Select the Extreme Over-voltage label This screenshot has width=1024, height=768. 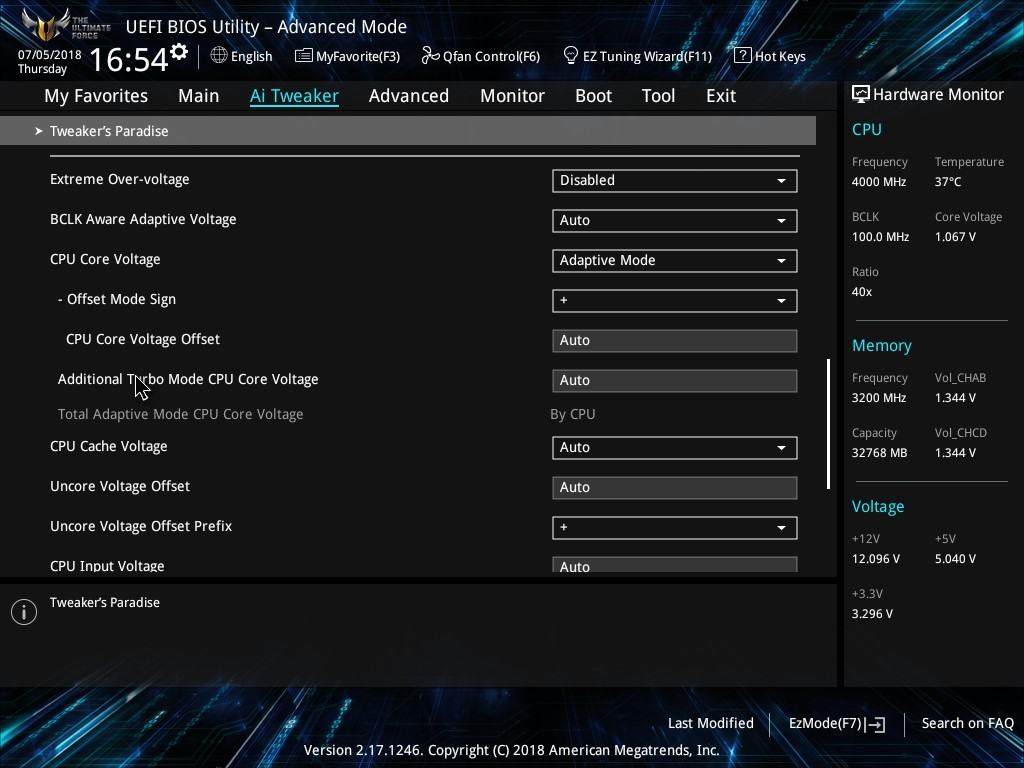(x=120, y=179)
